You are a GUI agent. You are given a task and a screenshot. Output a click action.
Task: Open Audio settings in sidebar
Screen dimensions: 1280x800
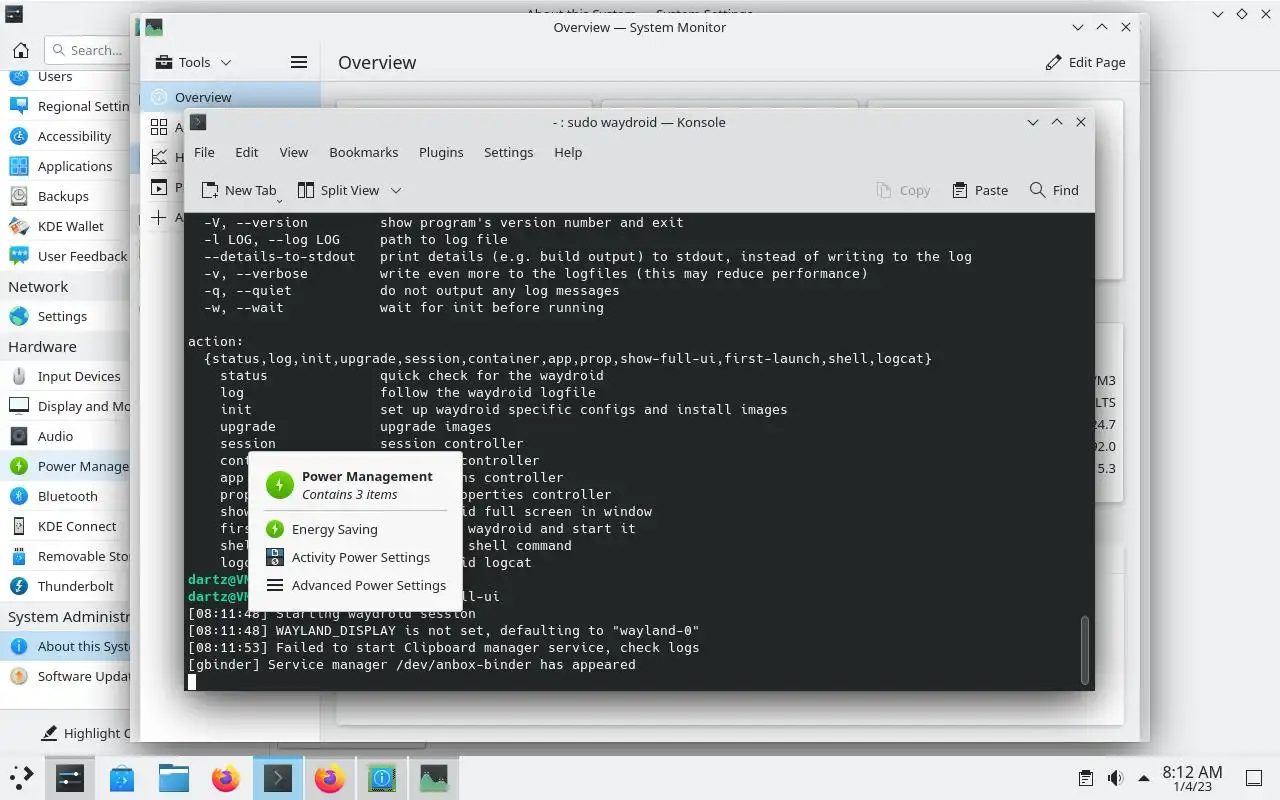point(66,436)
